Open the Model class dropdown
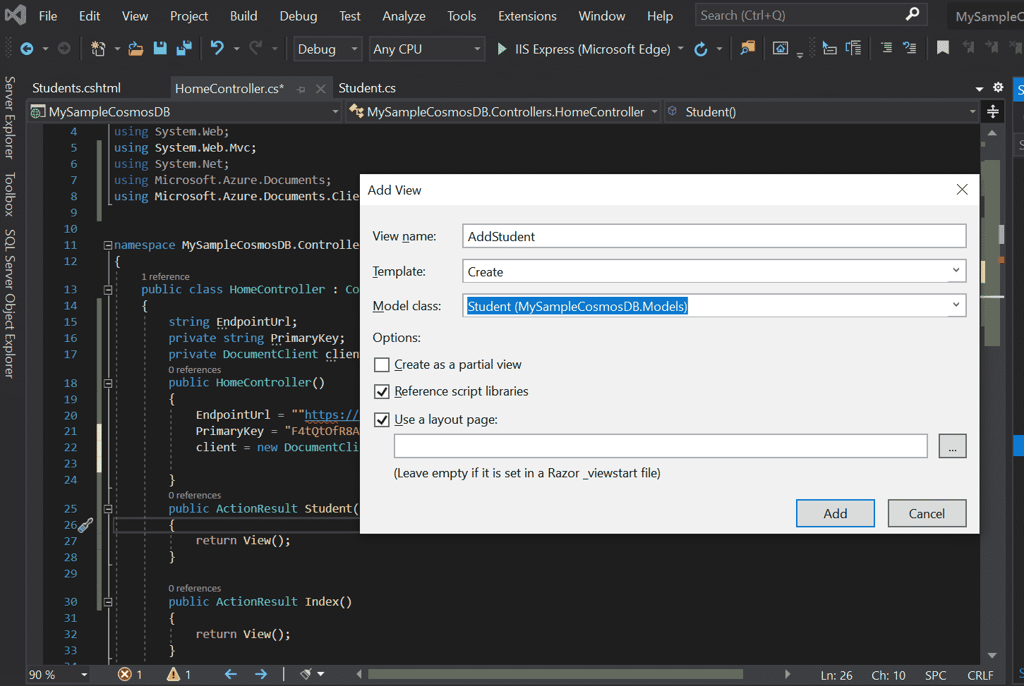The width and height of the screenshot is (1024, 686). [956, 305]
